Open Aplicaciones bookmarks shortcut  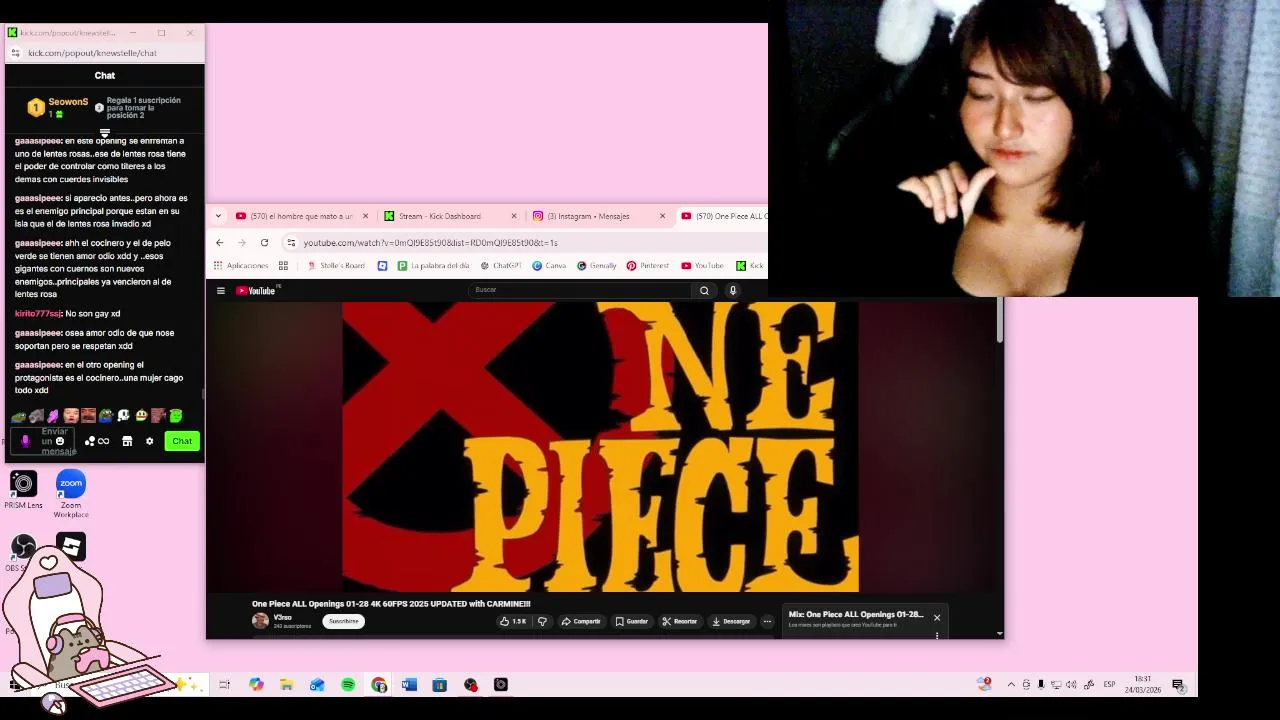pyautogui.click(x=241, y=266)
